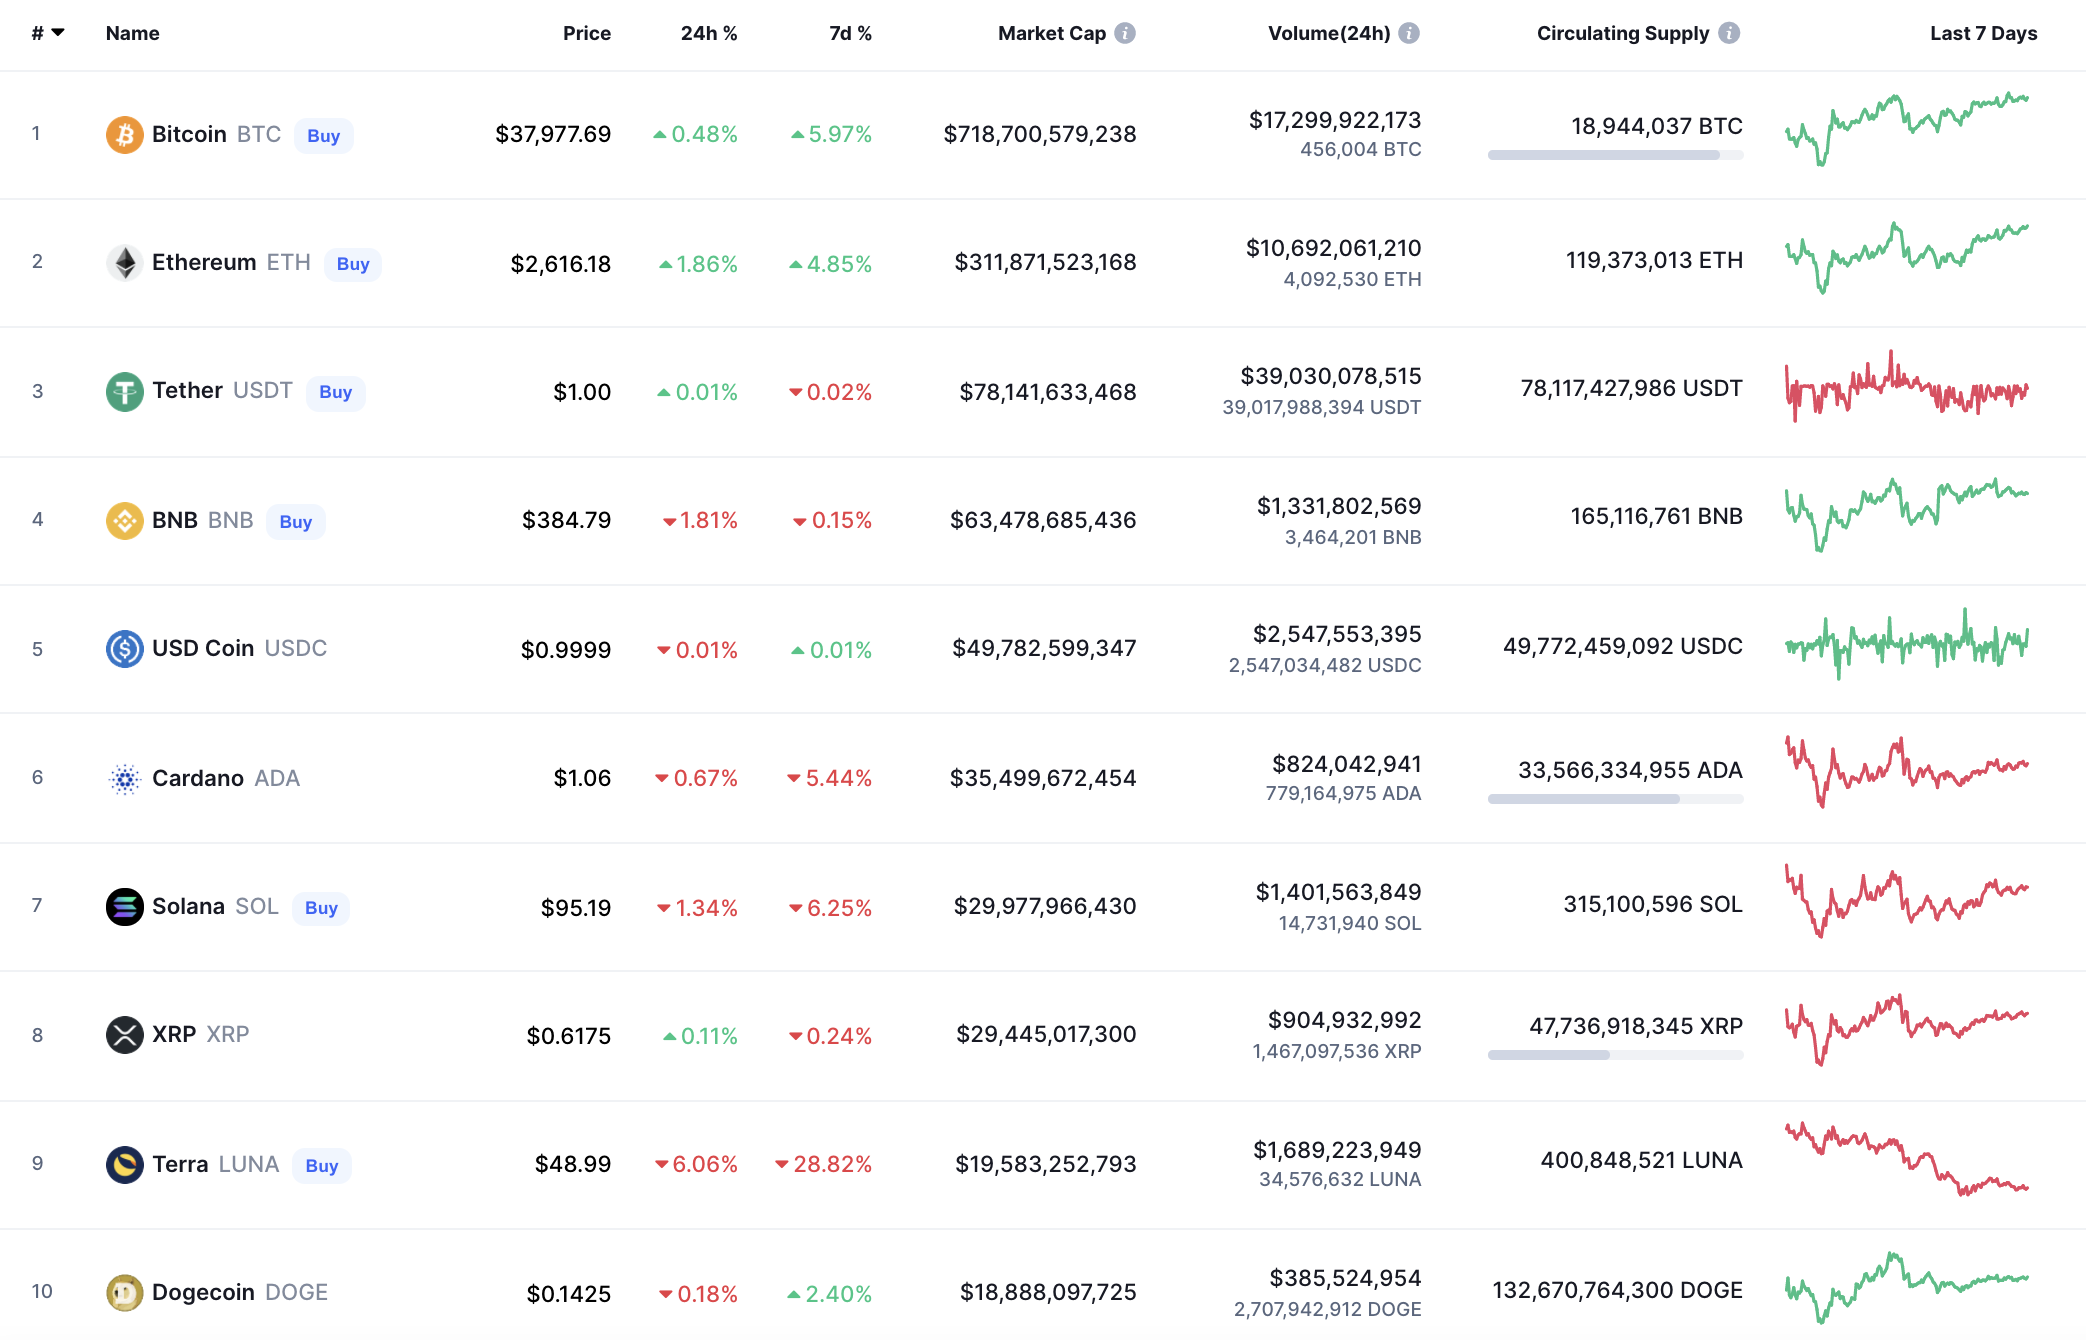Open XRP 7-day sparkline chart
Image resolution: width=2086 pixels, height=1340 pixels.
pos(1907,1030)
